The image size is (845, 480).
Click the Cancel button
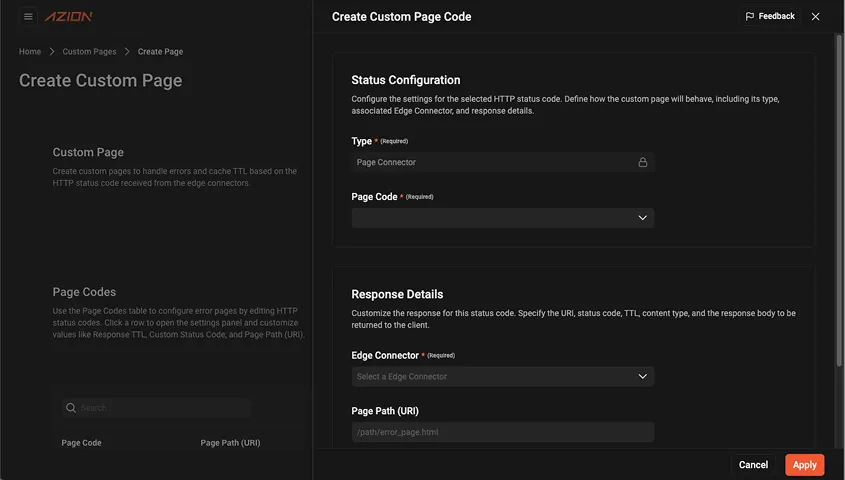tap(753, 465)
